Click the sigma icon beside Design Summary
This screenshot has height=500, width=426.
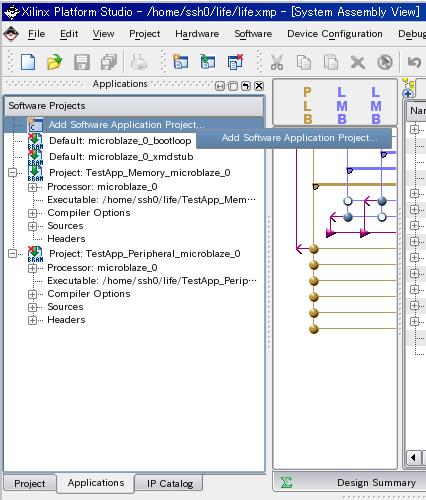point(286,482)
